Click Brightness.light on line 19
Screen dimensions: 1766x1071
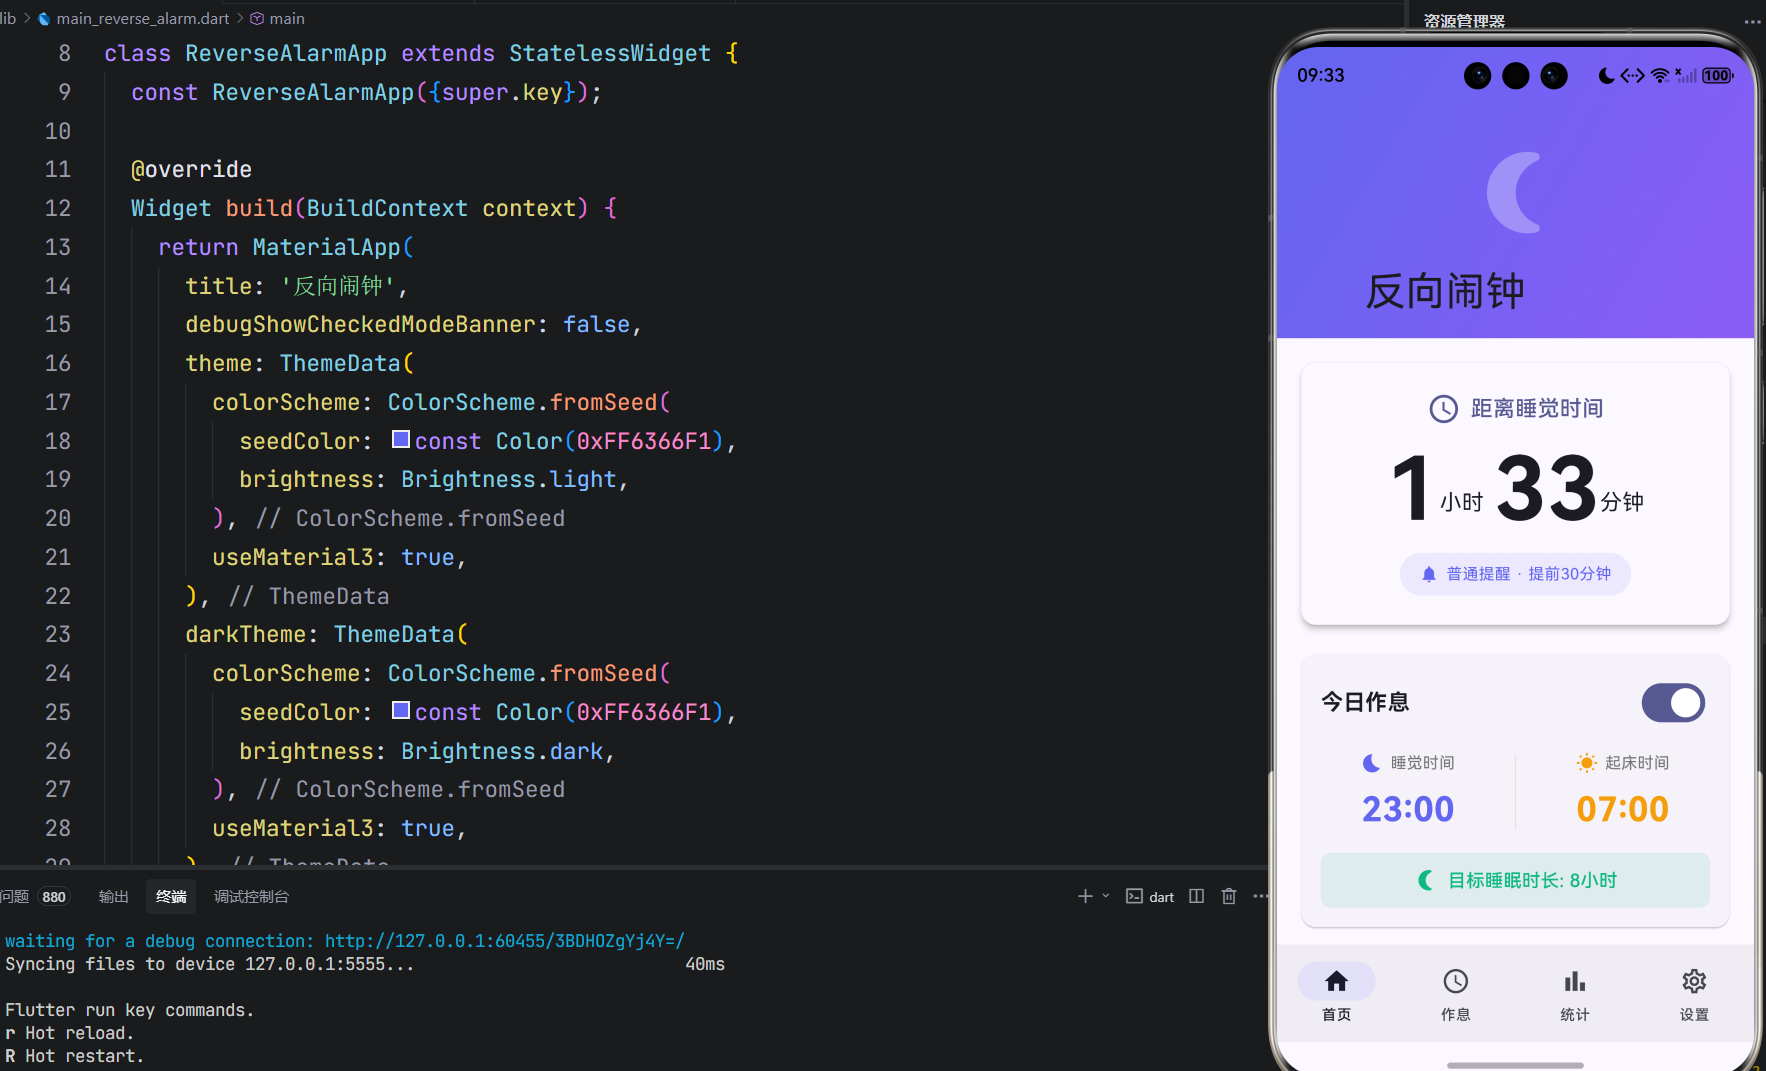(x=508, y=479)
